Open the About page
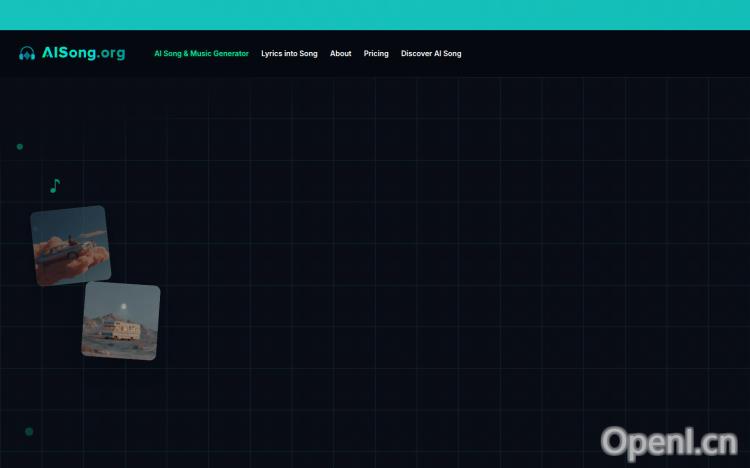Screen dimensions: 750x468 341,54
